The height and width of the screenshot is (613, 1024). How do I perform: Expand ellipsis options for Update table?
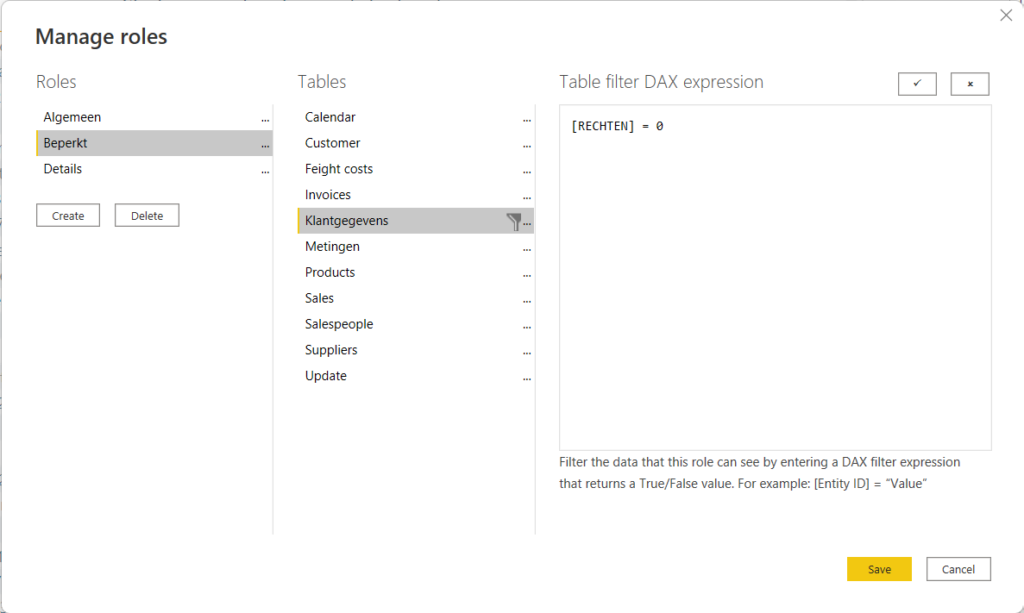pos(527,377)
